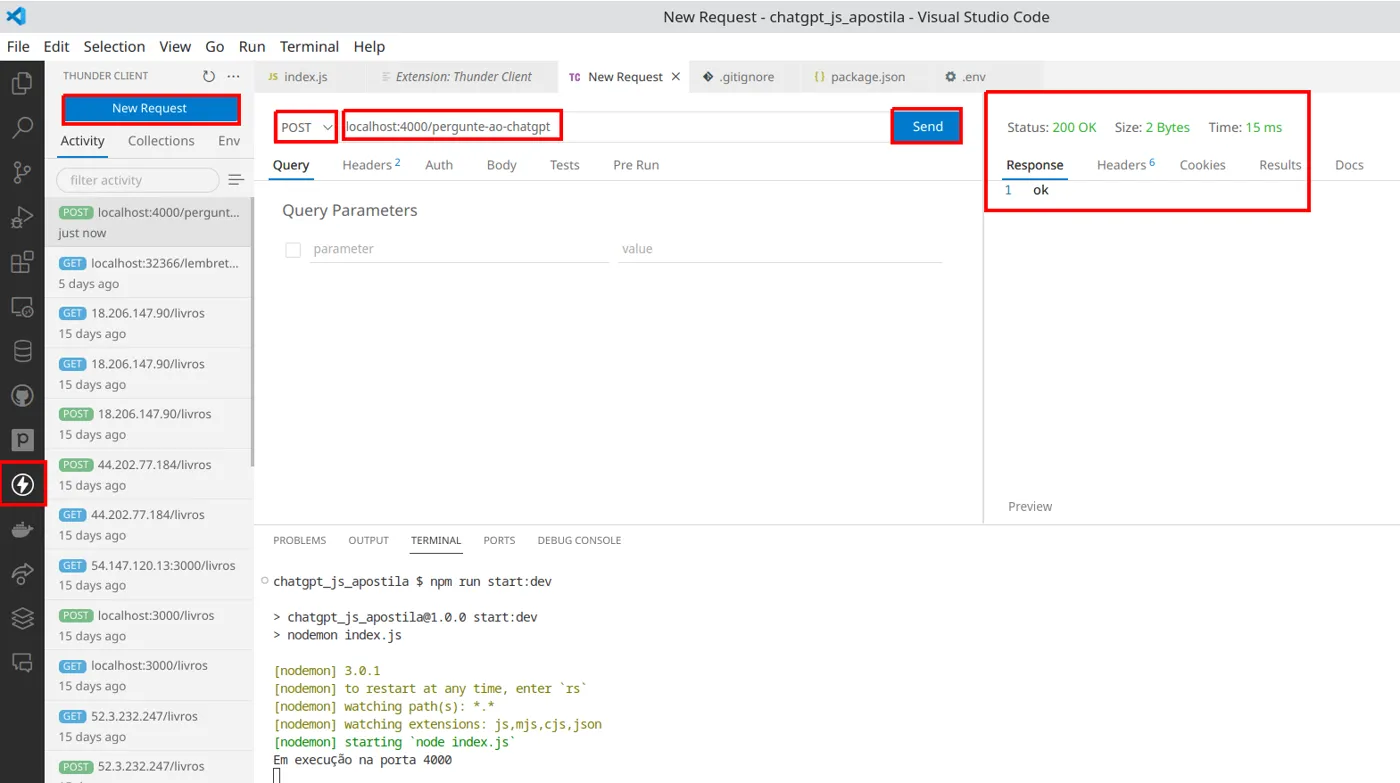Open the Search view magnifier icon
This screenshot has width=1400, height=783.
pos(22,128)
